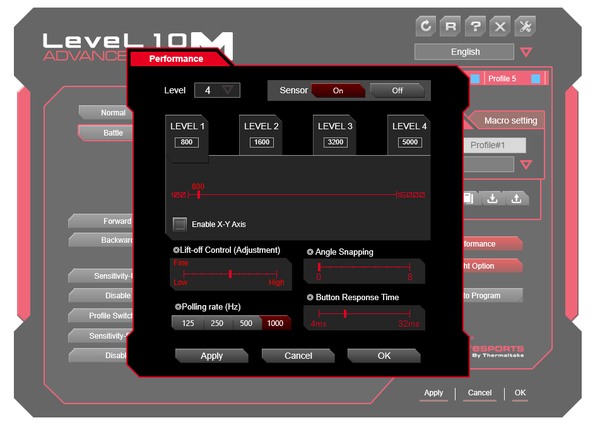Screen dimensions: 600x425
Task: Click the X close icon in toolbar
Action: tap(500, 26)
